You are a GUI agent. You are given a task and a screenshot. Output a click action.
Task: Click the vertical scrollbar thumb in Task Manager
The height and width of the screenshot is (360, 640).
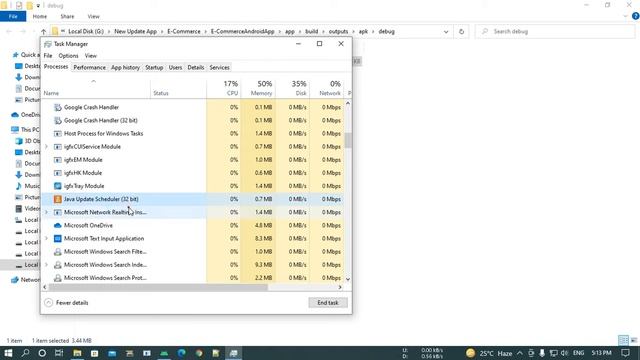(x=348, y=140)
